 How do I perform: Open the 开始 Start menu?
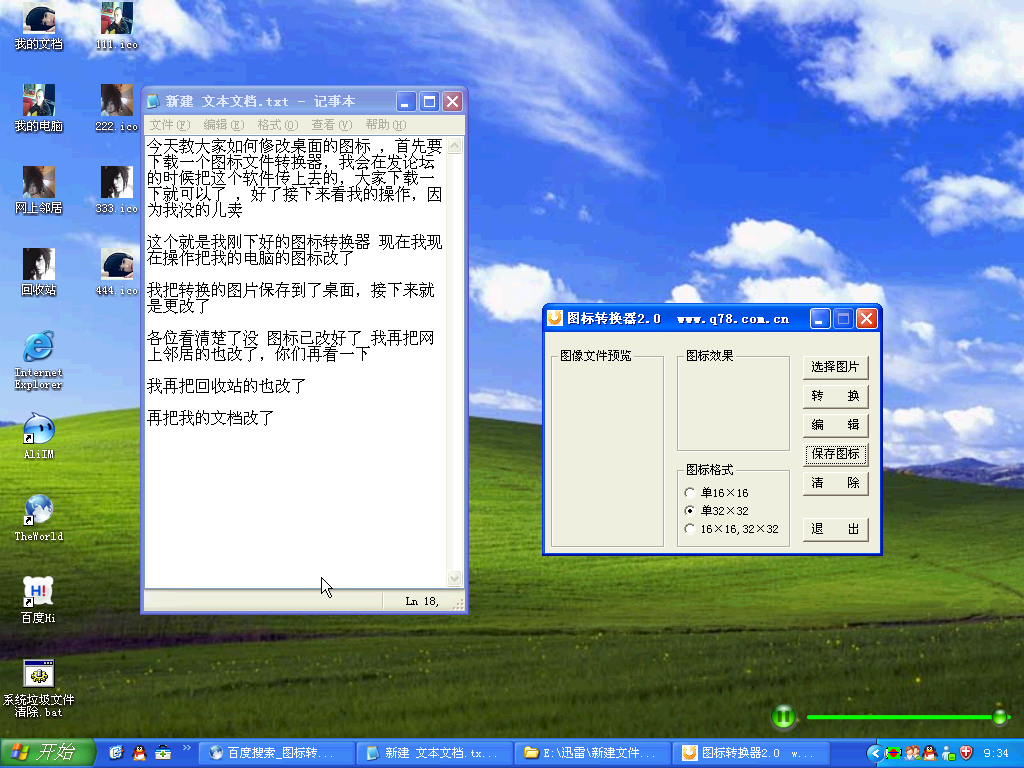tap(48, 752)
